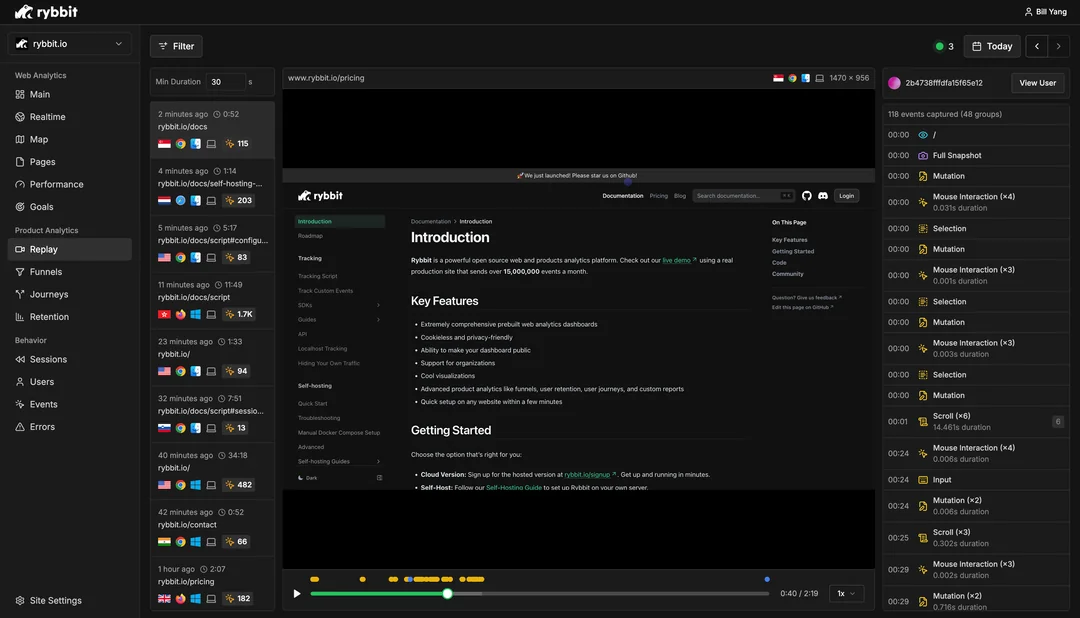Image resolution: width=1080 pixels, height=618 pixels.
Task: Select the rybbit.io/contact session from list
Action: pyautogui.click(x=212, y=525)
